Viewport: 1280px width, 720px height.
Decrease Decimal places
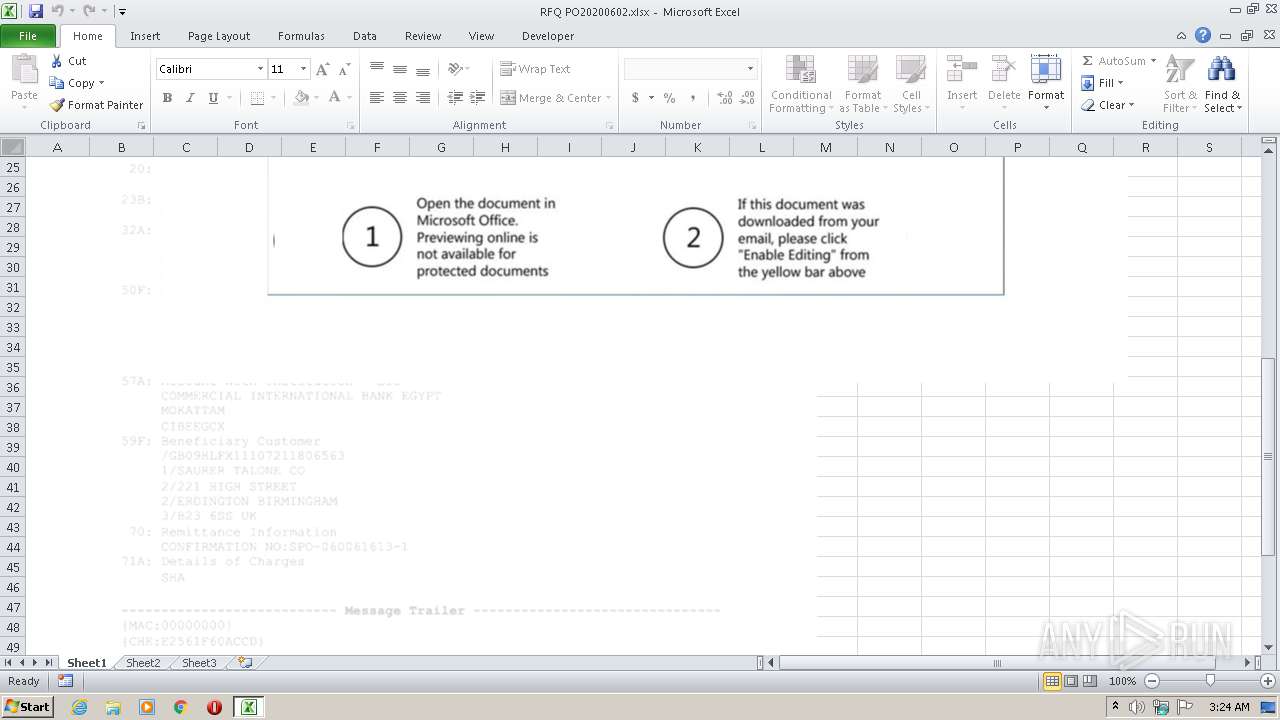pyautogui.click(x=747, y=98)
